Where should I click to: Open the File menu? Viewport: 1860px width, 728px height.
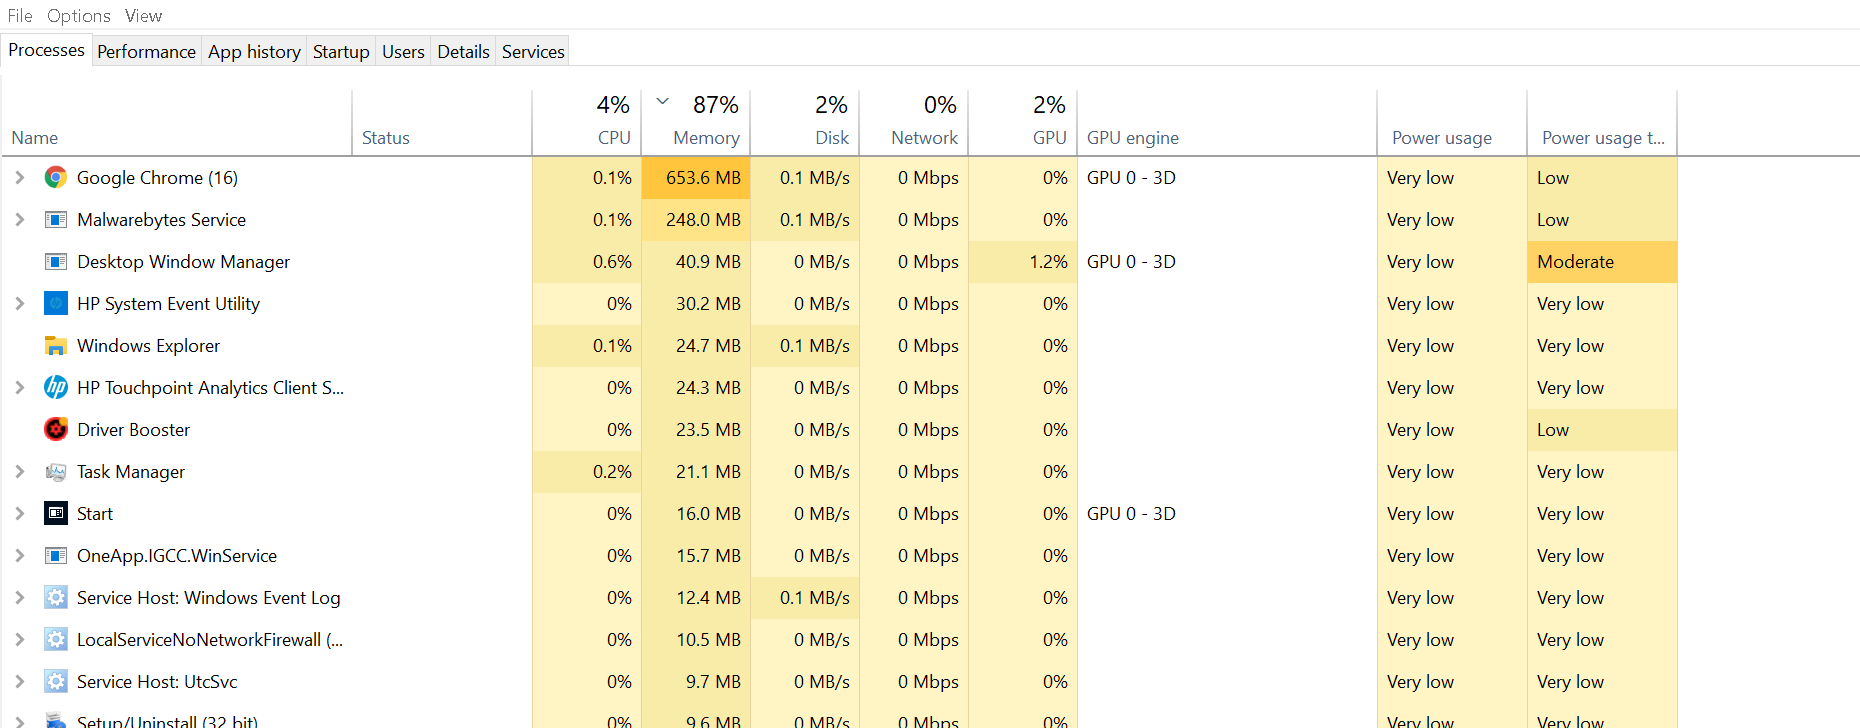pyautogui.click(x=20, y=16)
